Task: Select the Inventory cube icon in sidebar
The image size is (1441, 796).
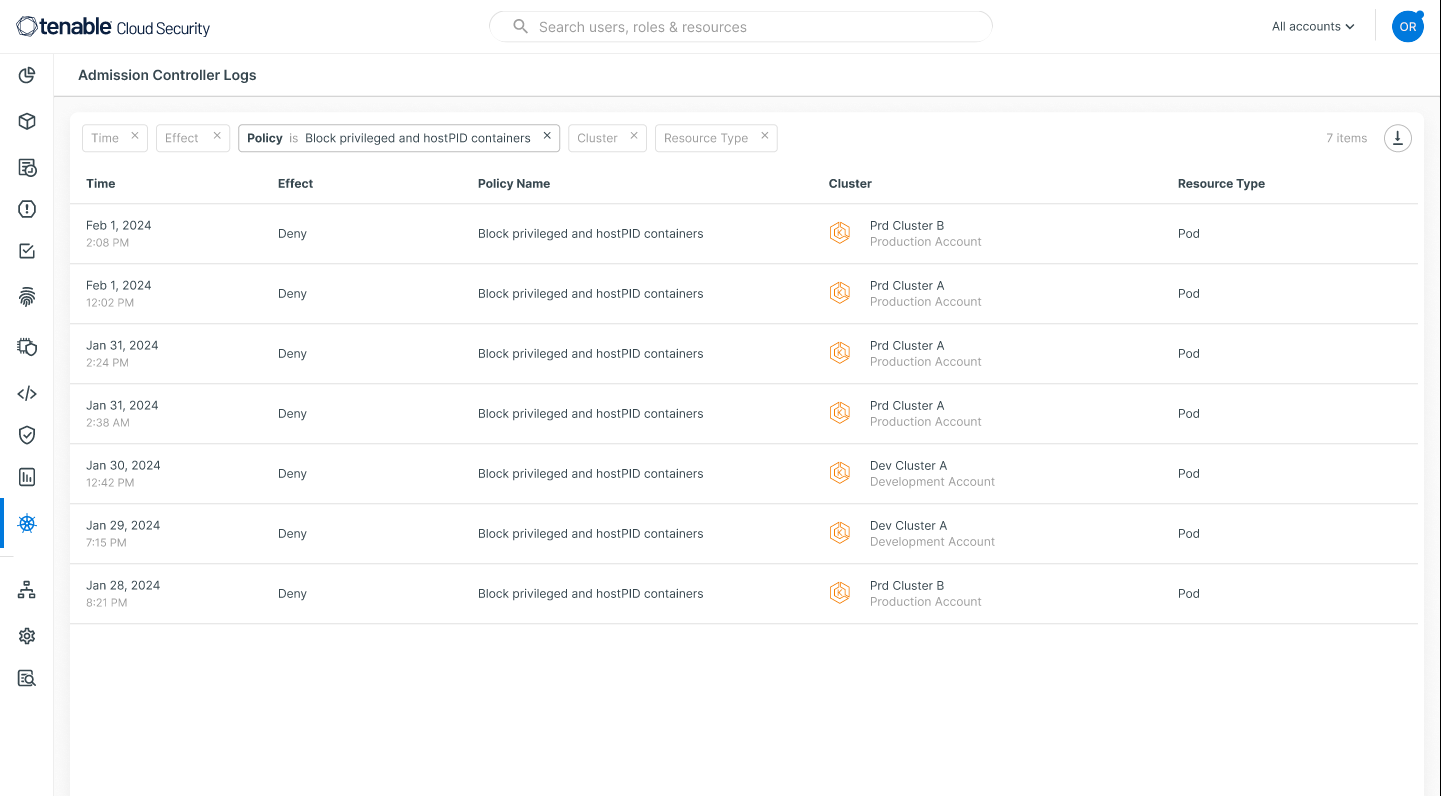Action: 27,121
